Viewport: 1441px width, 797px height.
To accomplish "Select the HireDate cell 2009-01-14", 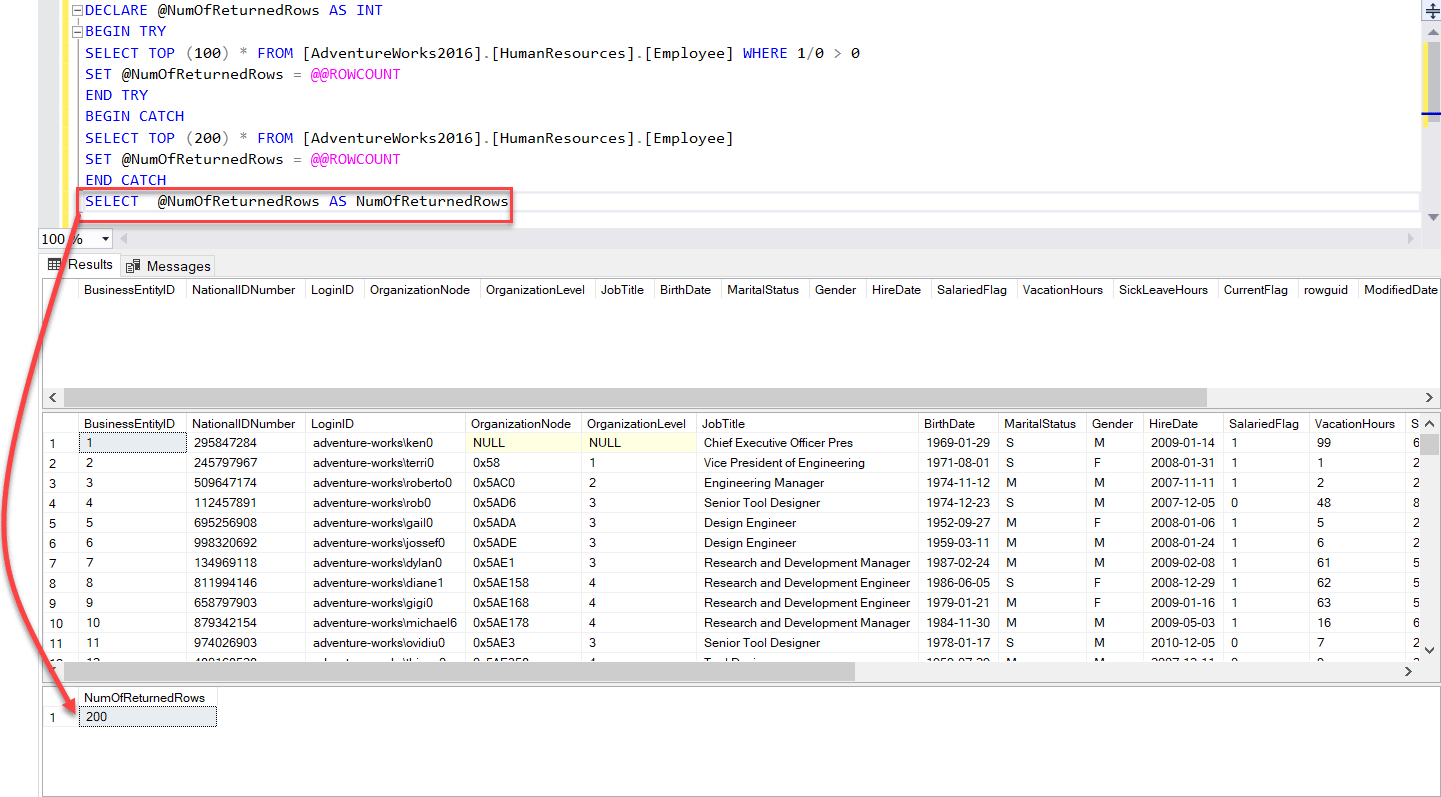I will 1182,443.
